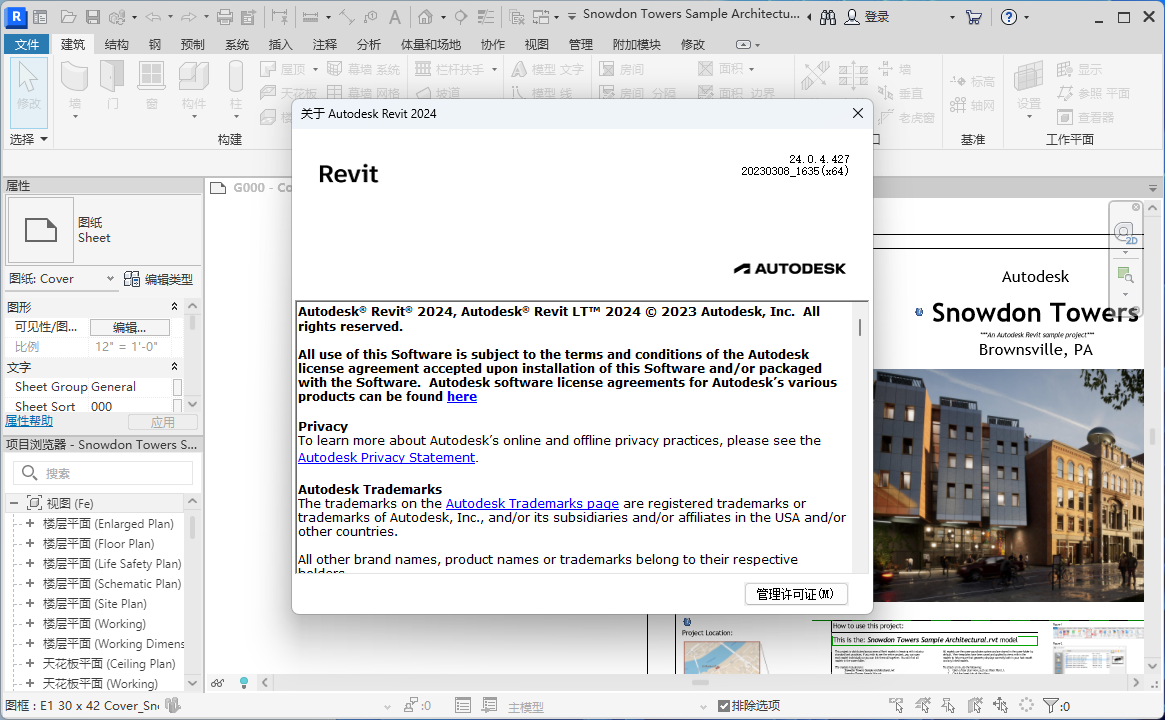The height and width of the screenshot is (720, 1165).
Task: Open the Autodesk Privacy Statement link
Action: click(x=386, y=458)
